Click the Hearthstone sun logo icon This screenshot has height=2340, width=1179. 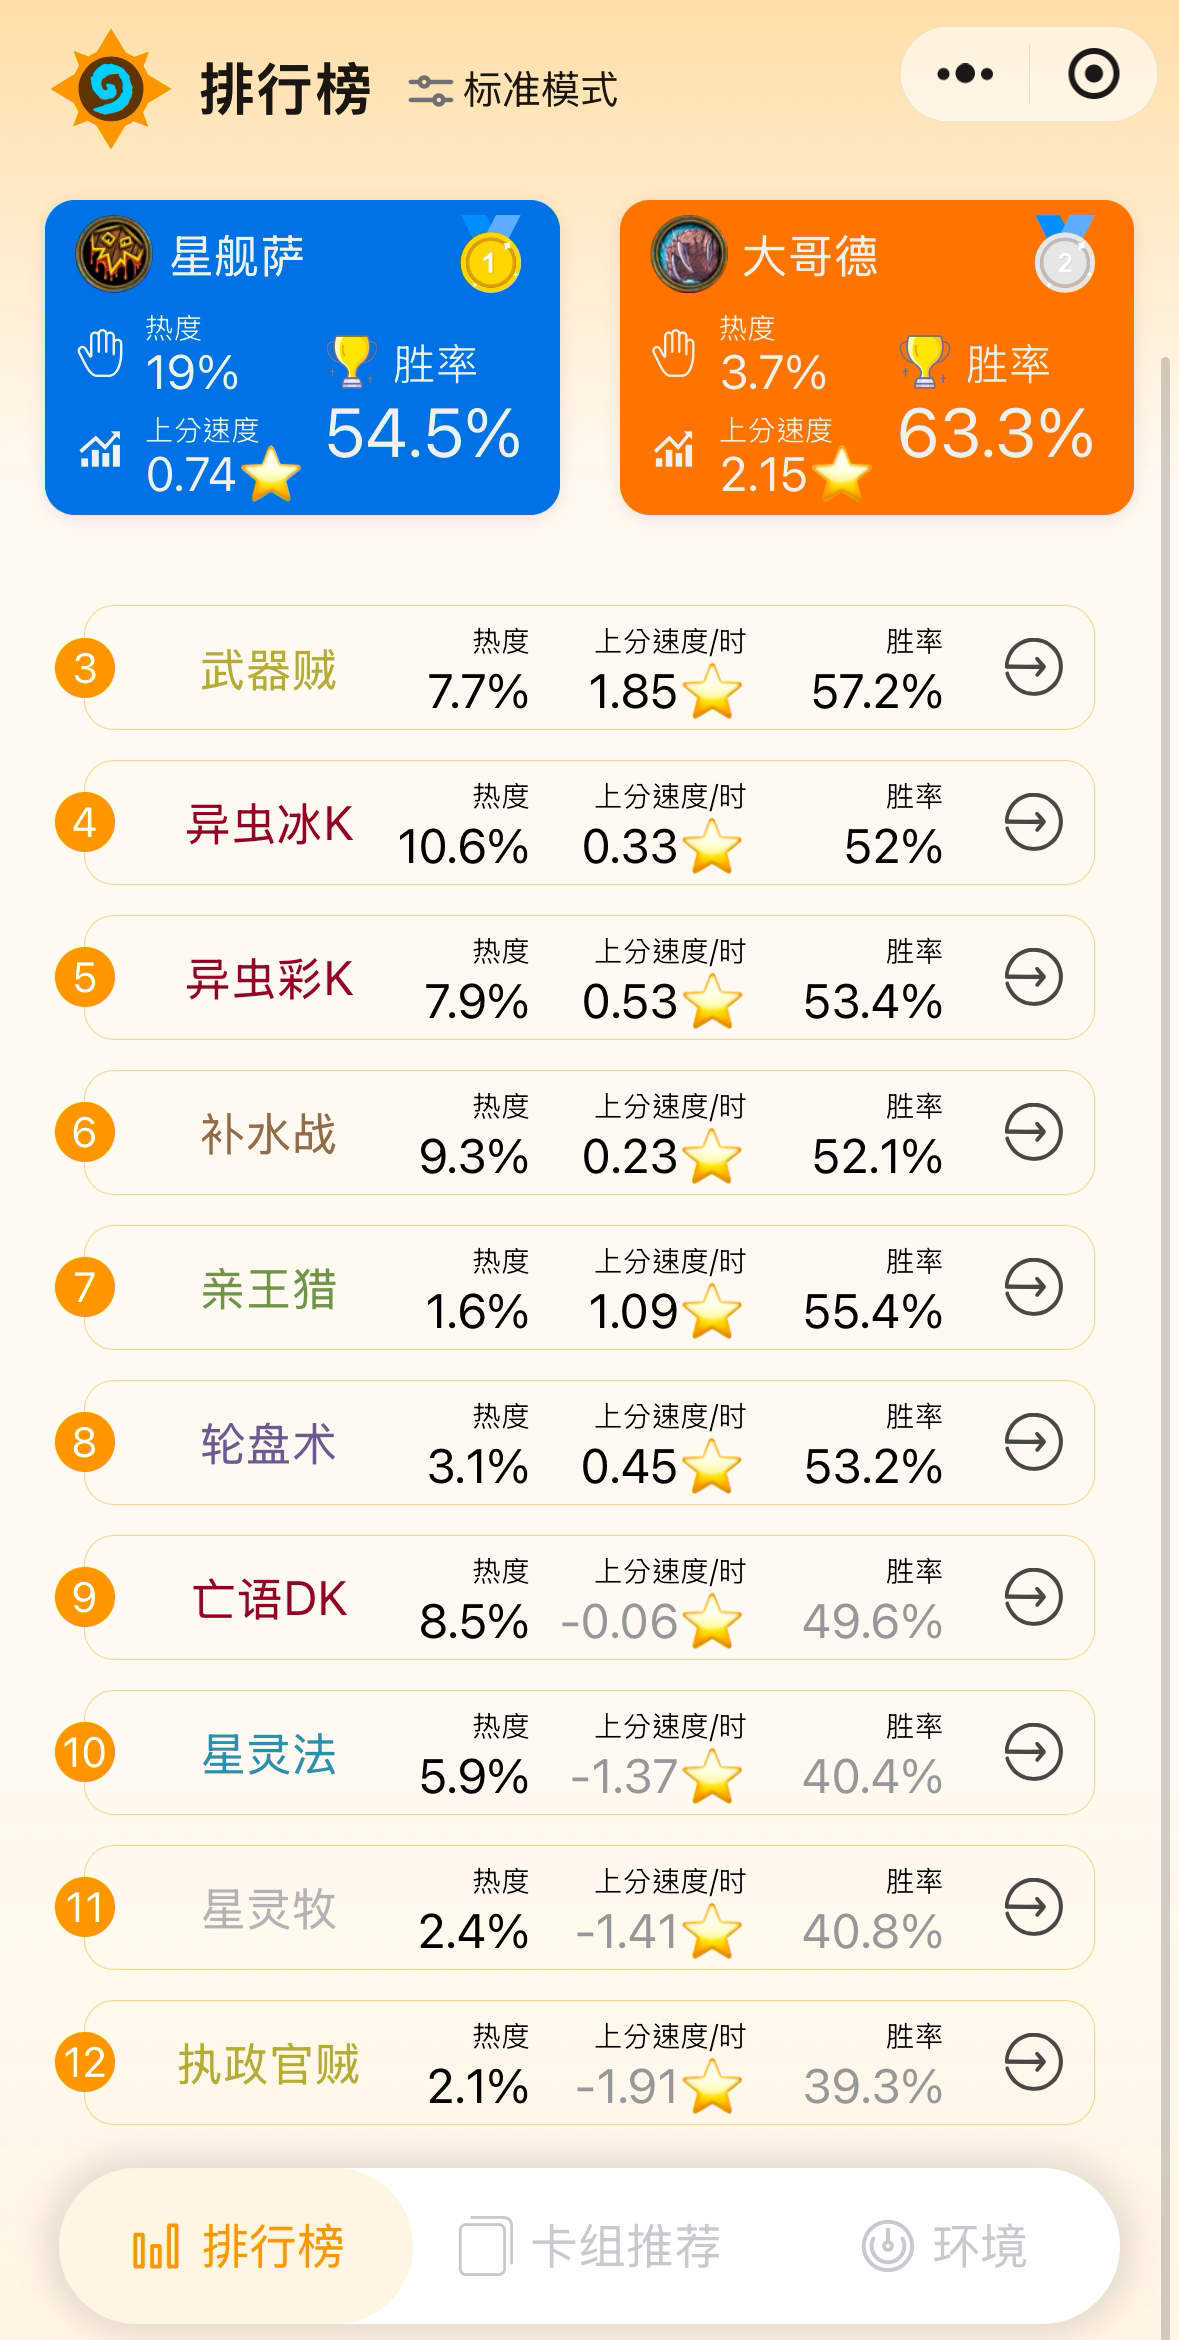pos(110,89)
